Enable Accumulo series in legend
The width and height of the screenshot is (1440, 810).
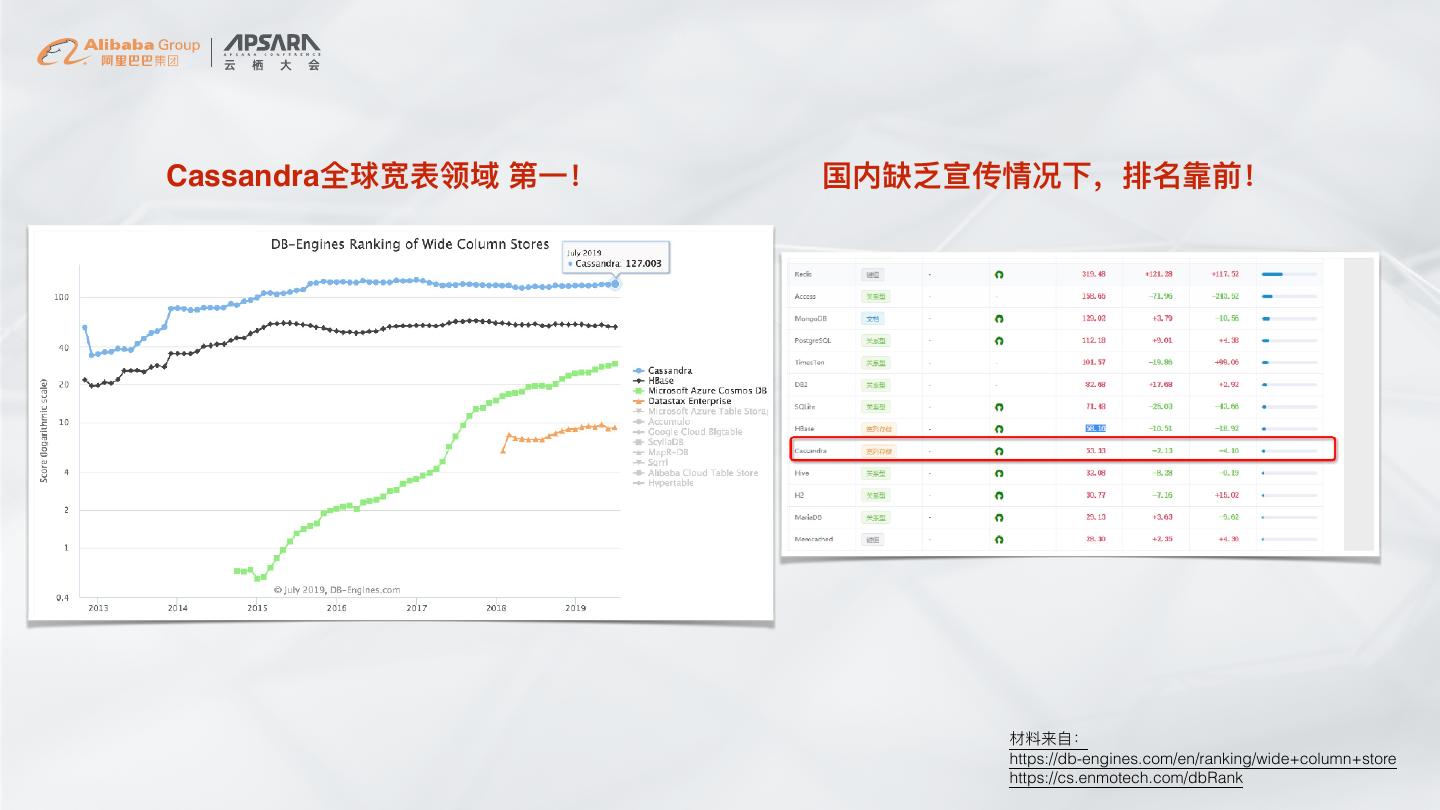(662, 421)
